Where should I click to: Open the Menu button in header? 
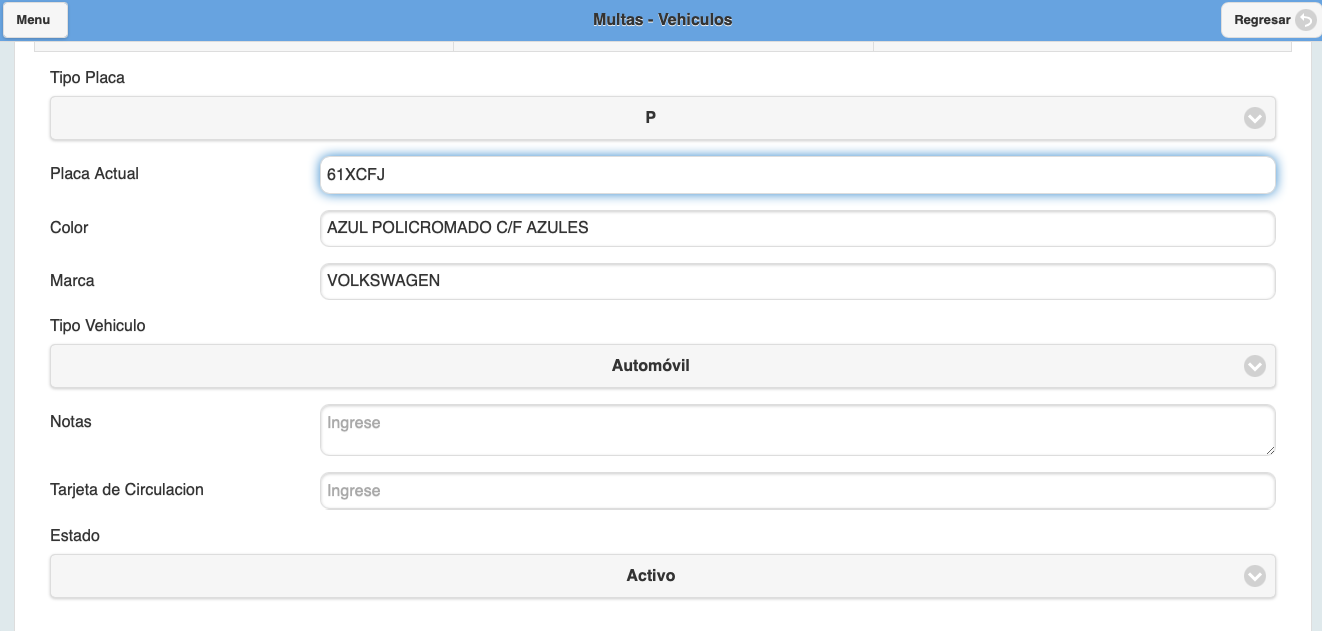coord(34,20)
